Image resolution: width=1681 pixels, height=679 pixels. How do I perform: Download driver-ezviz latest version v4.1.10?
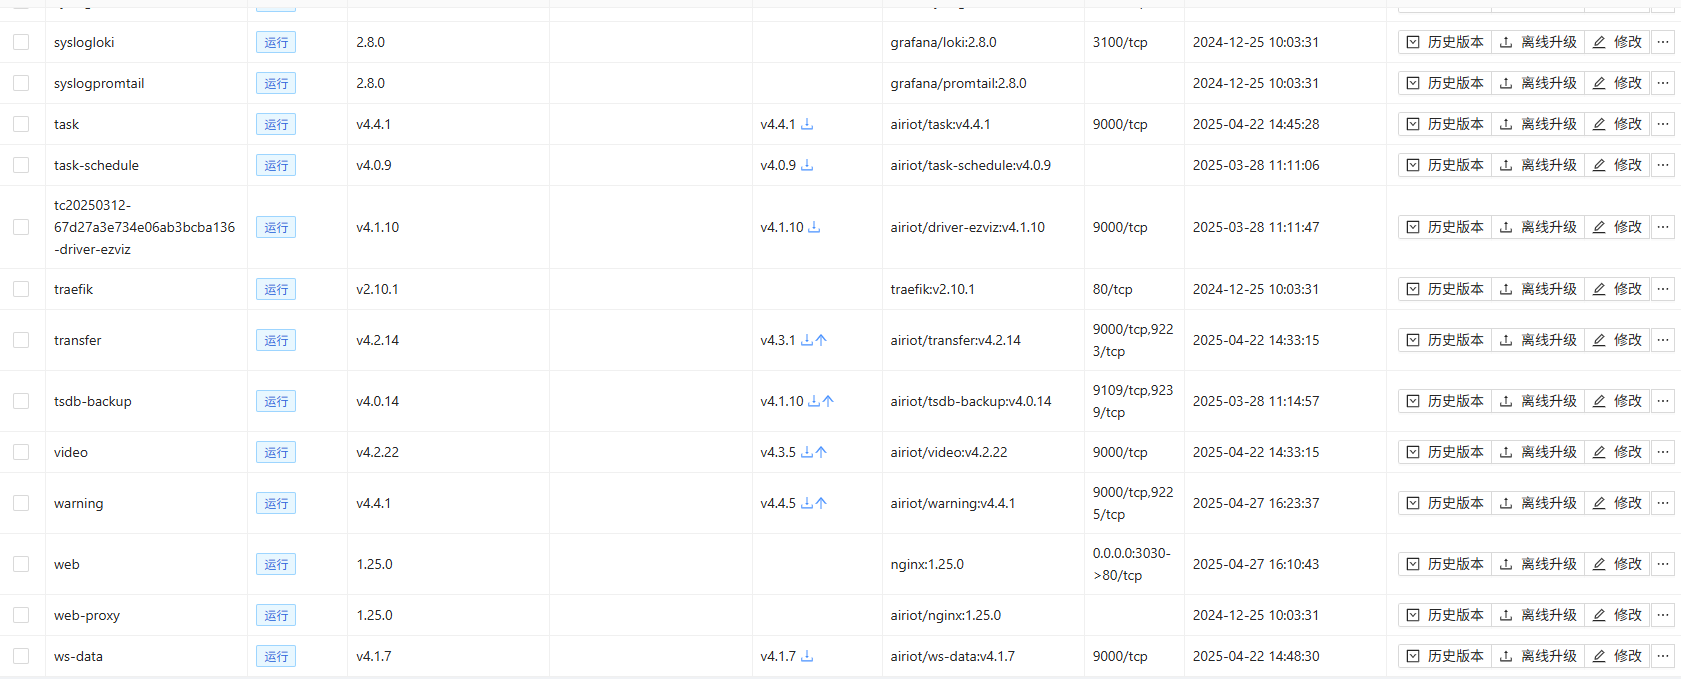[x=814, y=227]
